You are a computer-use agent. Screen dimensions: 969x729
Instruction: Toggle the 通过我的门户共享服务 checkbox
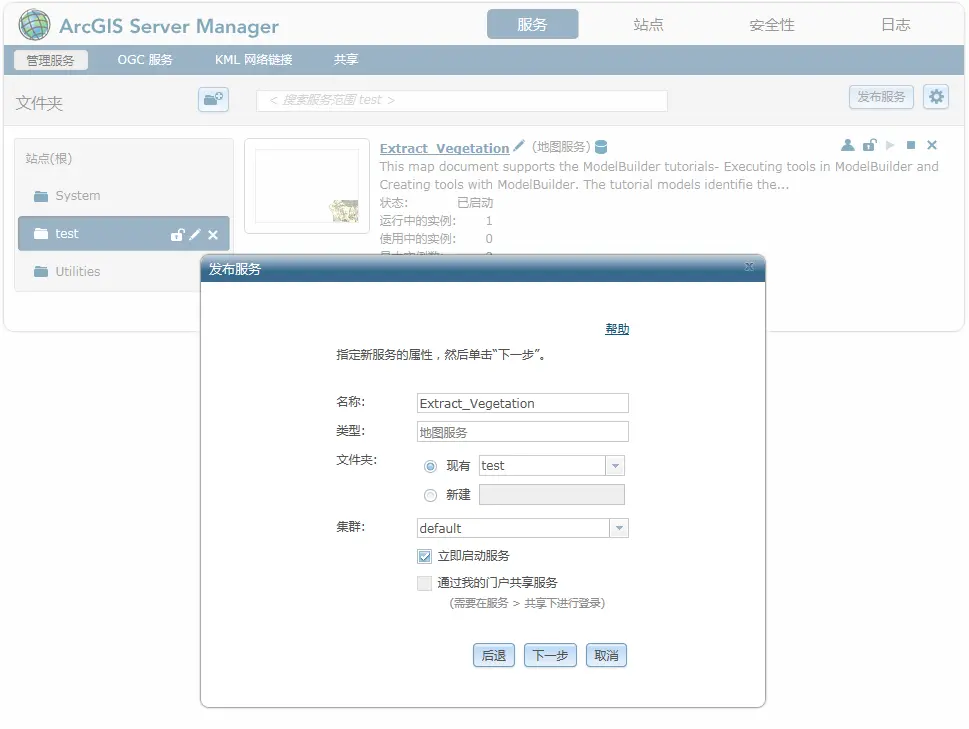[x=424, y=583]
